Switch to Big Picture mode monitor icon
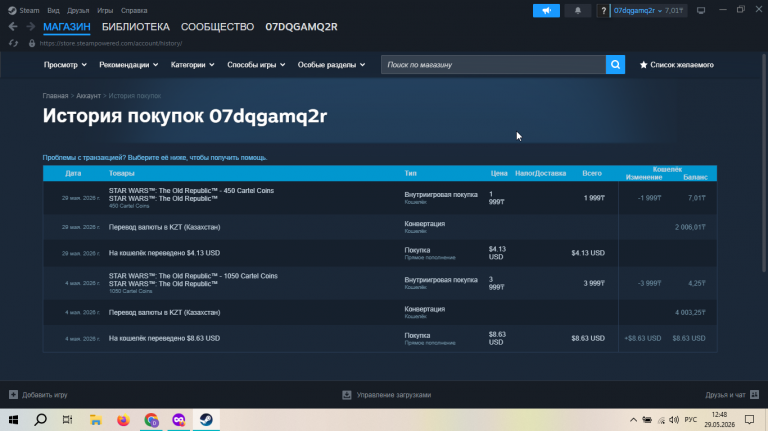The width and height of the screenshot is (768, 431). (701, 10)
